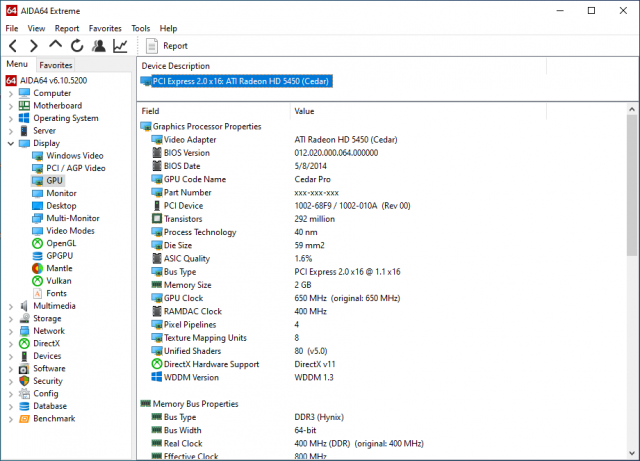The height and width of the screenshot is (461, 640).
Task: Select the PCI / AGP Video icon
Action: (x=37, y=168)
